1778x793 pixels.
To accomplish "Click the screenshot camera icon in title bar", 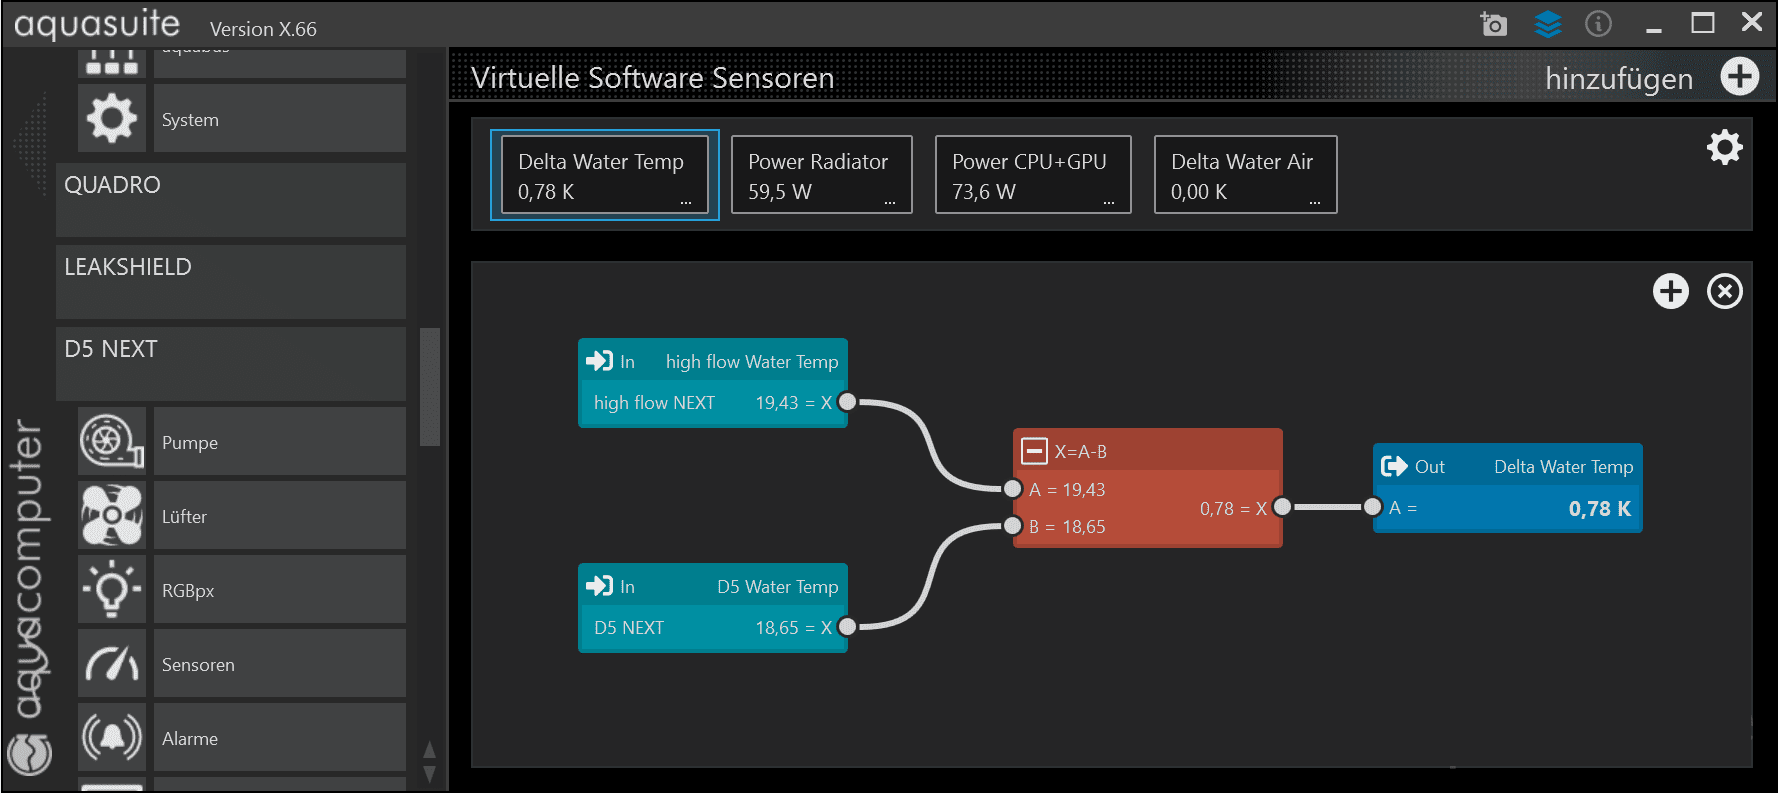I will 1493,23.
